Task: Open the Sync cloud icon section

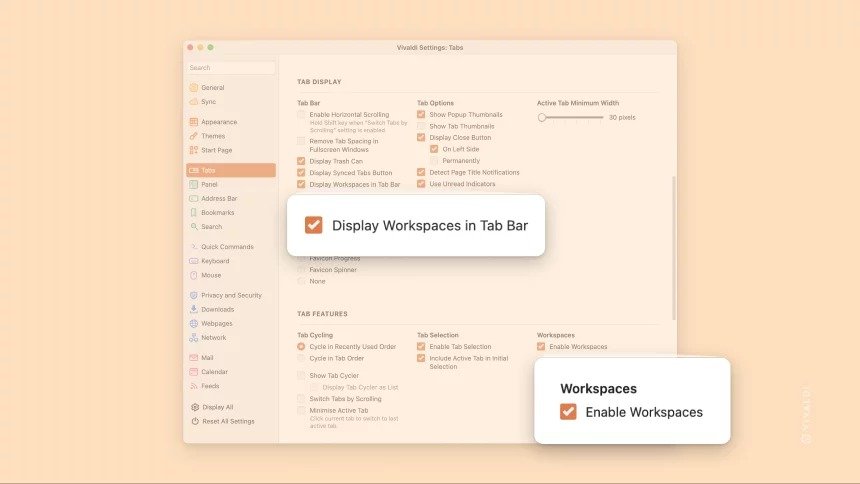Action: point(194,102)
